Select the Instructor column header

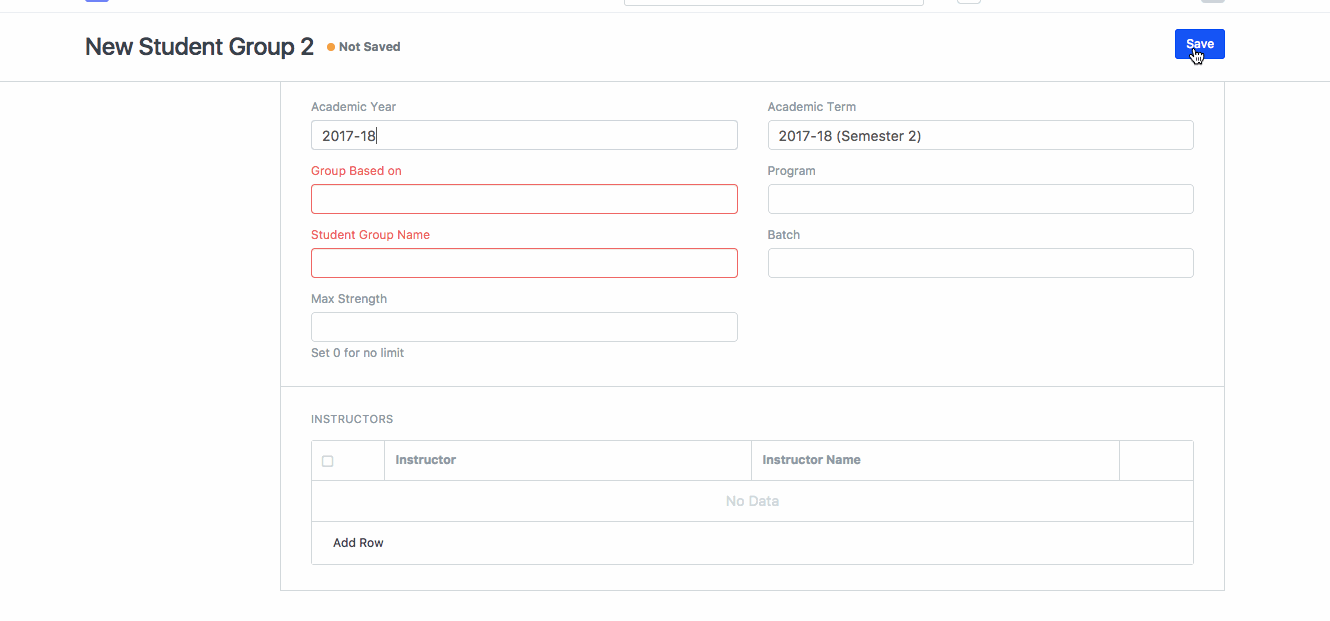425,460
